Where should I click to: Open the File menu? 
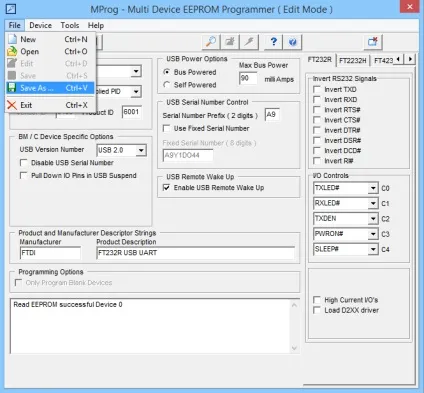point(14,25)
